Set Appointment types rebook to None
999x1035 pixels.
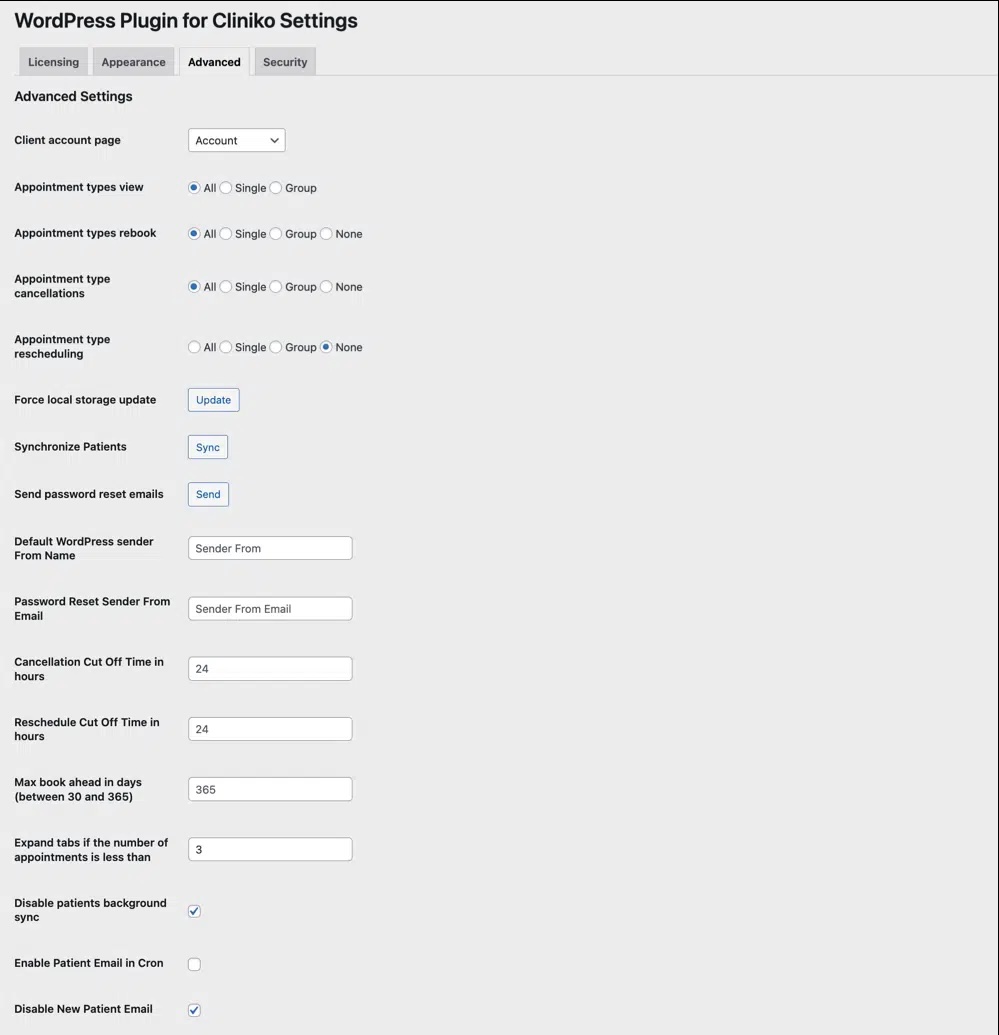pos(326,234)
